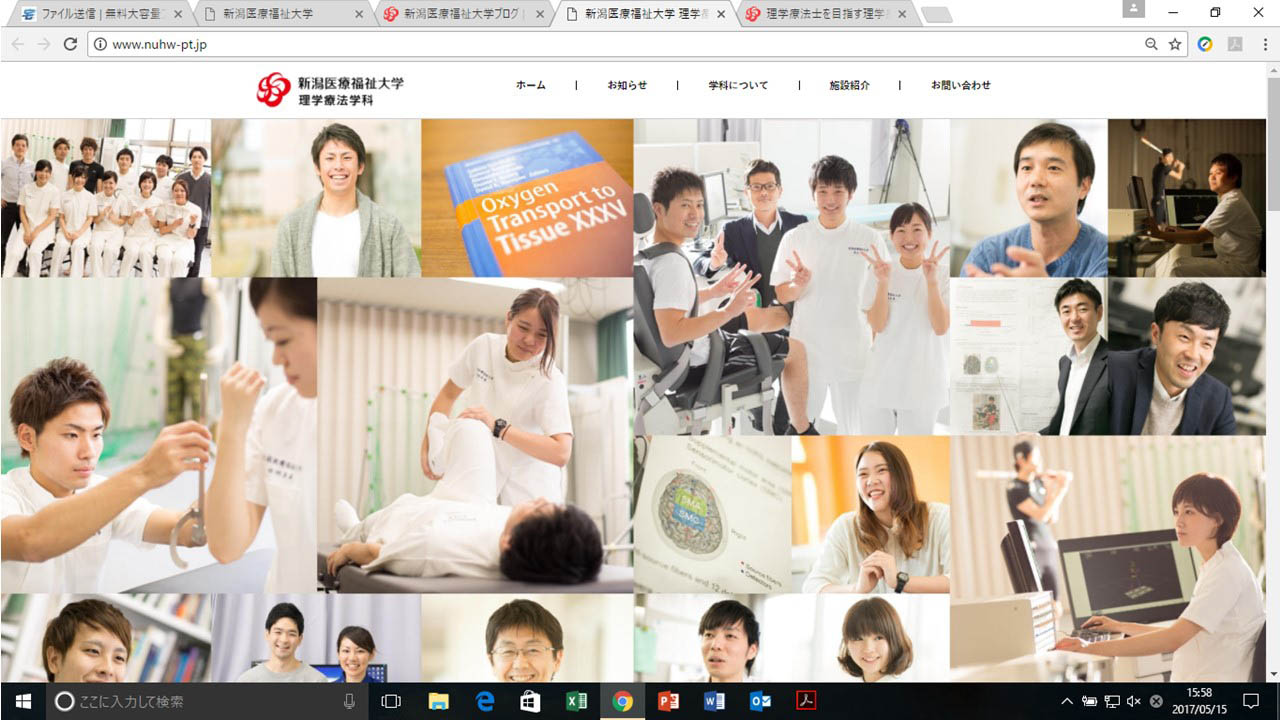Select お知らせ from the site menu
The image size is (1280, 720).
point(627,85)
